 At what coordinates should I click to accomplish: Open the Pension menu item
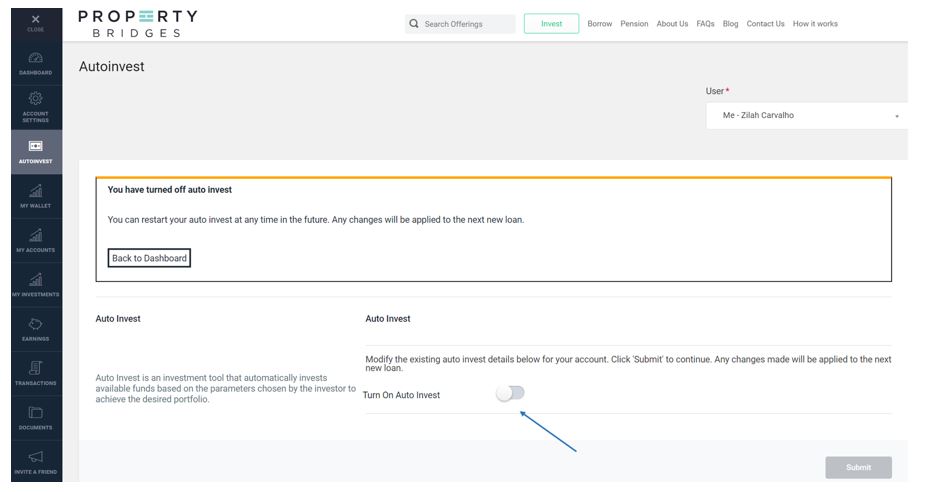pos(634,24)
